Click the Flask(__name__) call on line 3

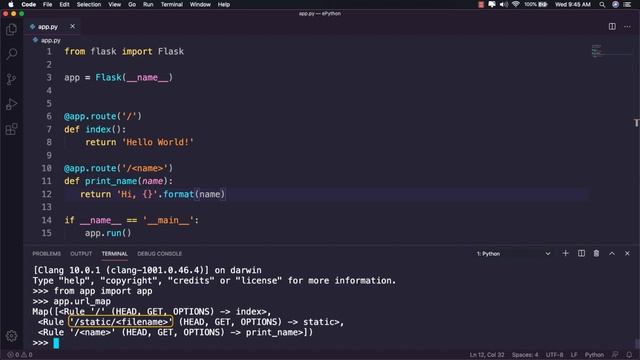[x=134, y=78]
